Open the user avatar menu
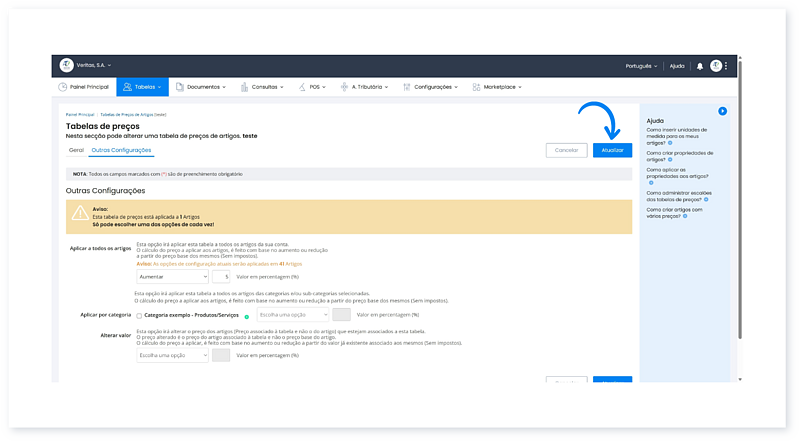This screenshot has height=442, width=800. (x=716, y=66)
